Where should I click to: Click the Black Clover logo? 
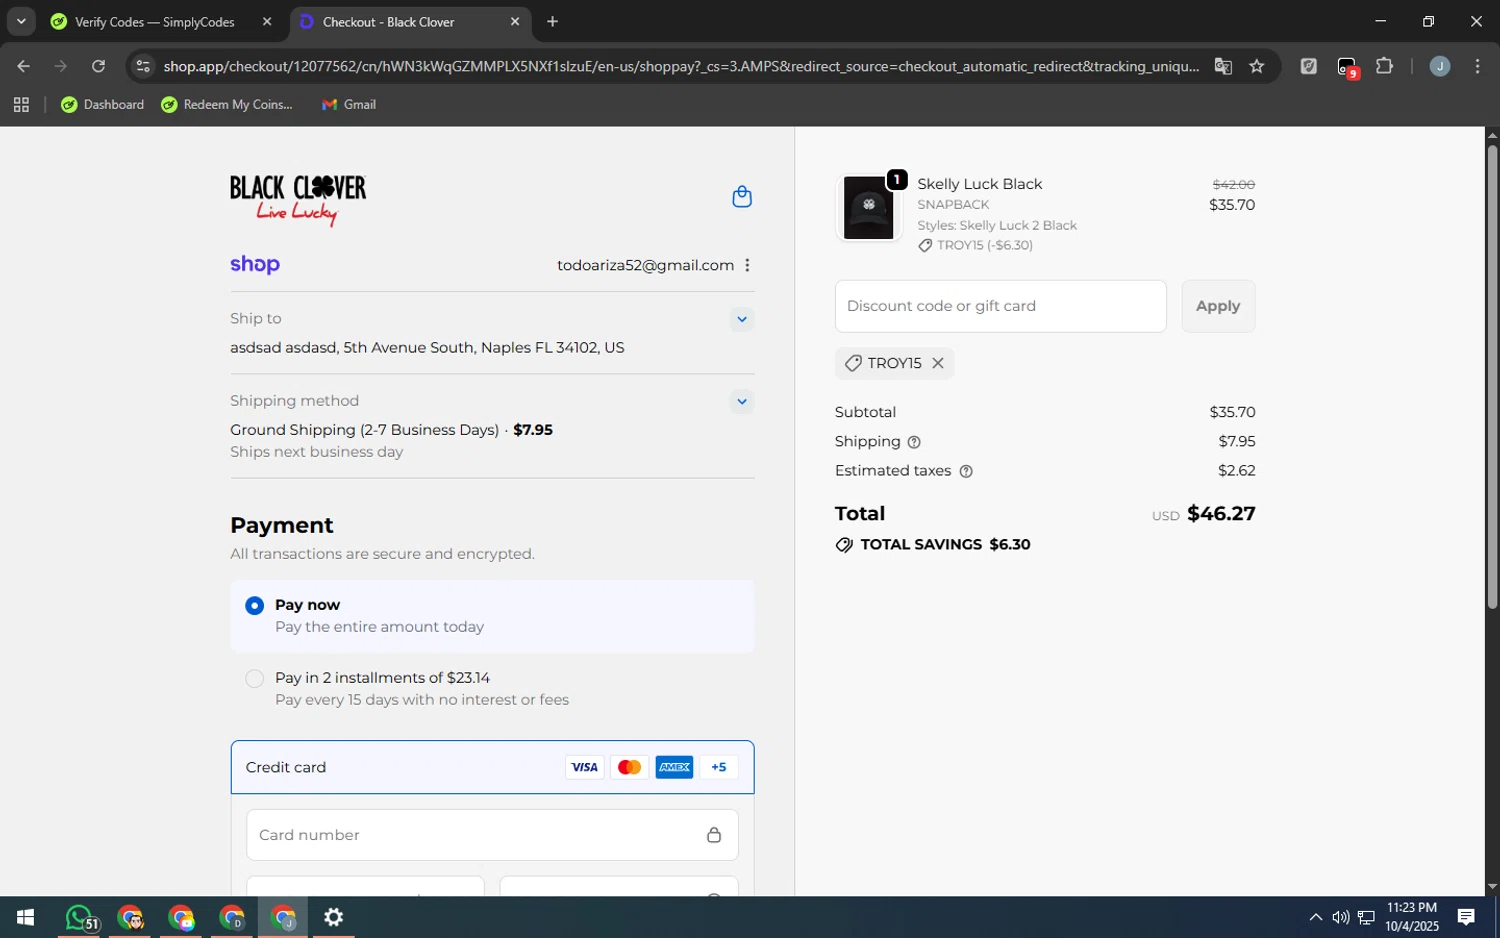tap(298, 200)
